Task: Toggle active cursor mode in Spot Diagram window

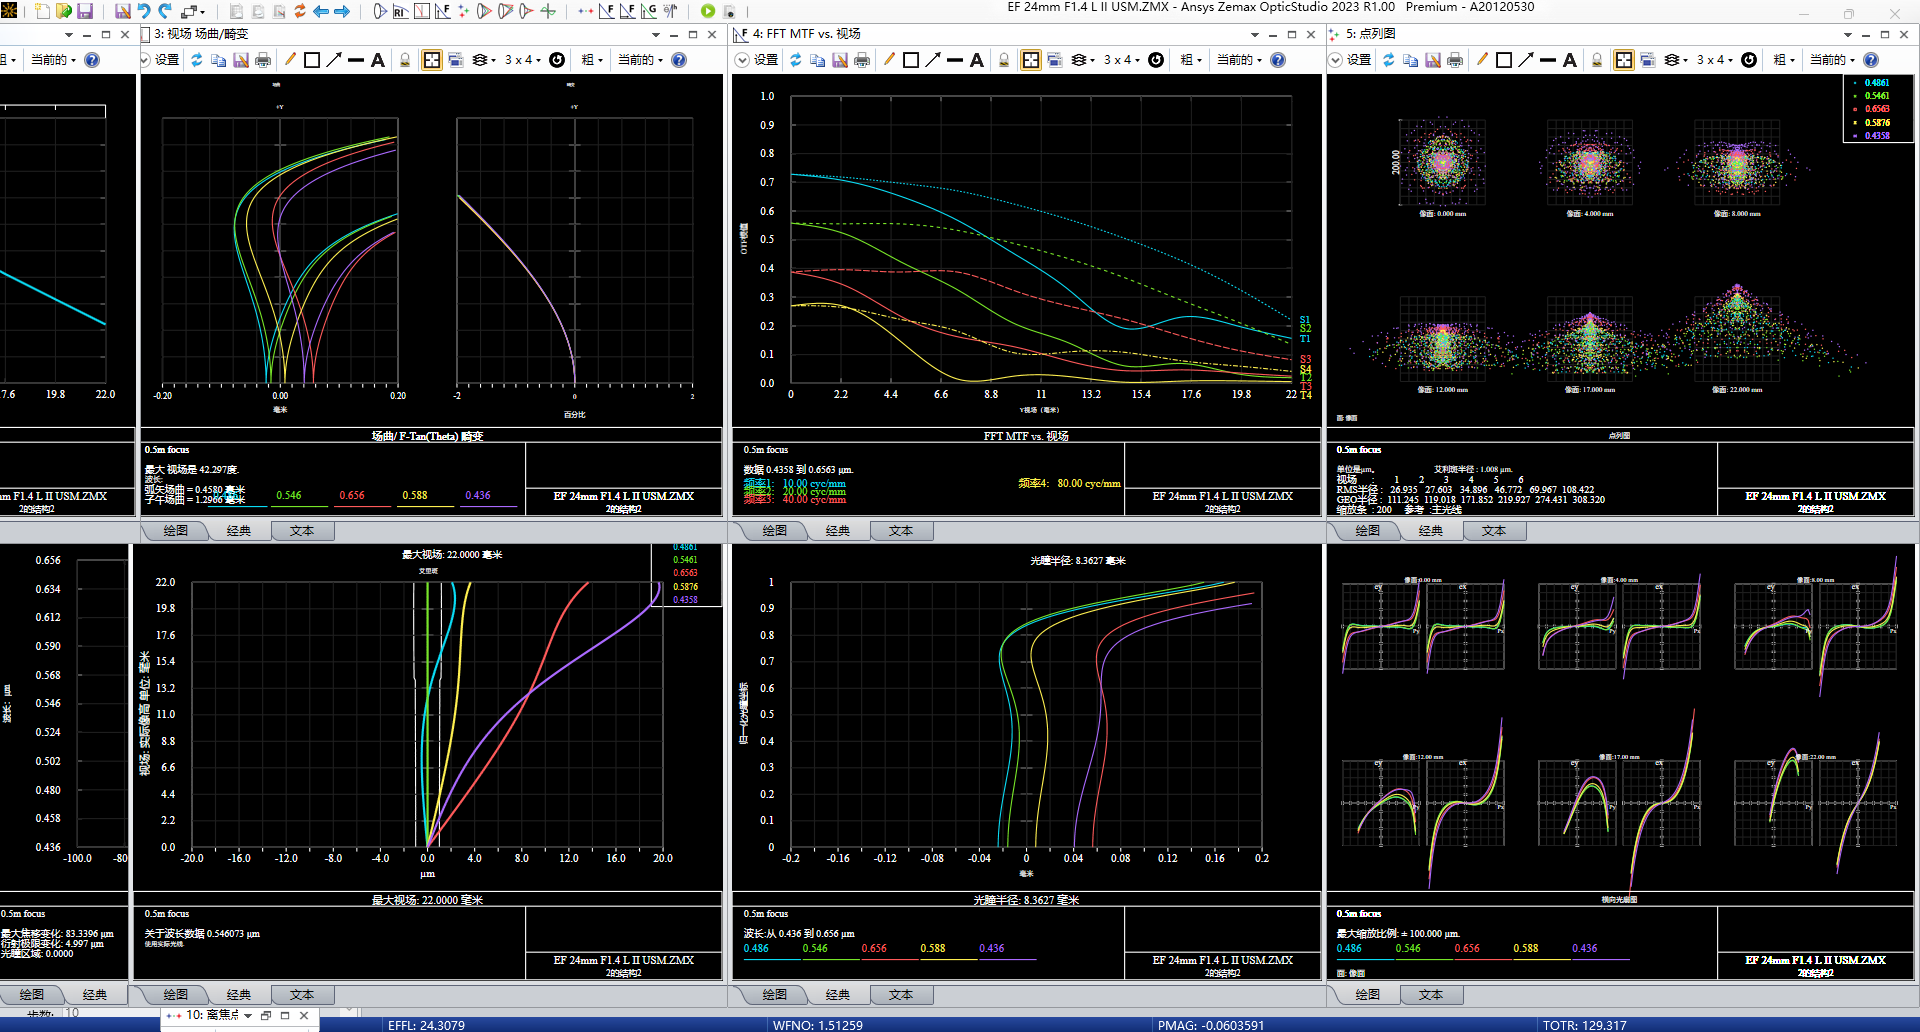Action: pyautogui.click(x=1624, y=60)
